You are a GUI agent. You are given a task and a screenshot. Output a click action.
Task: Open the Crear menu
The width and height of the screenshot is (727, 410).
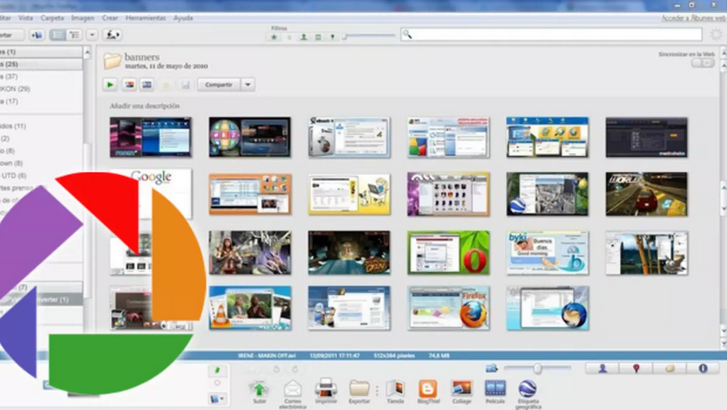[x=110, y=18]
